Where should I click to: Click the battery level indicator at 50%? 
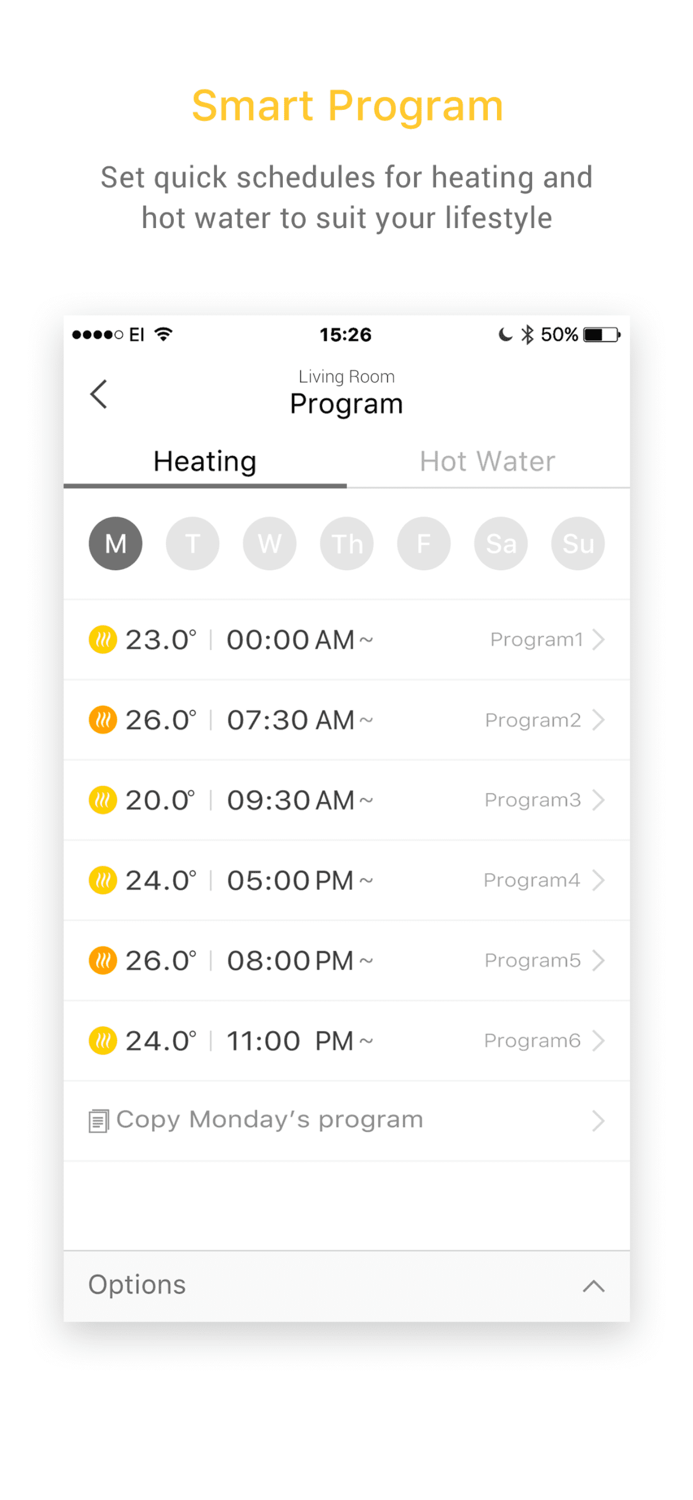point(601,334)
